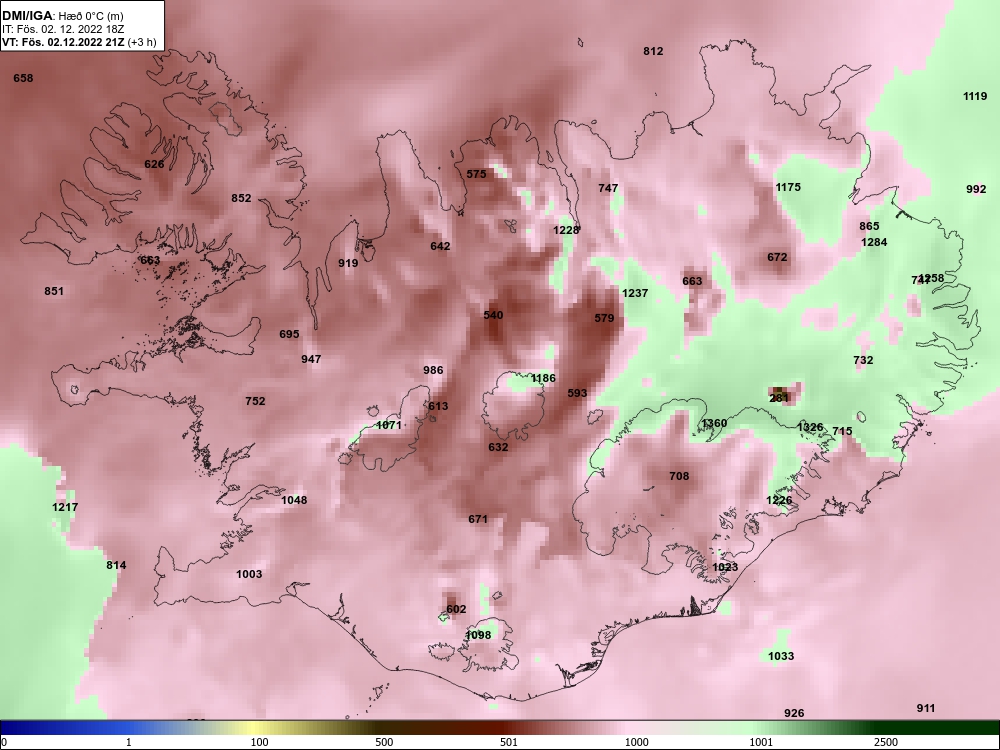
Task: Select the 1119 value at the east edge
Action: coord(975,96)
